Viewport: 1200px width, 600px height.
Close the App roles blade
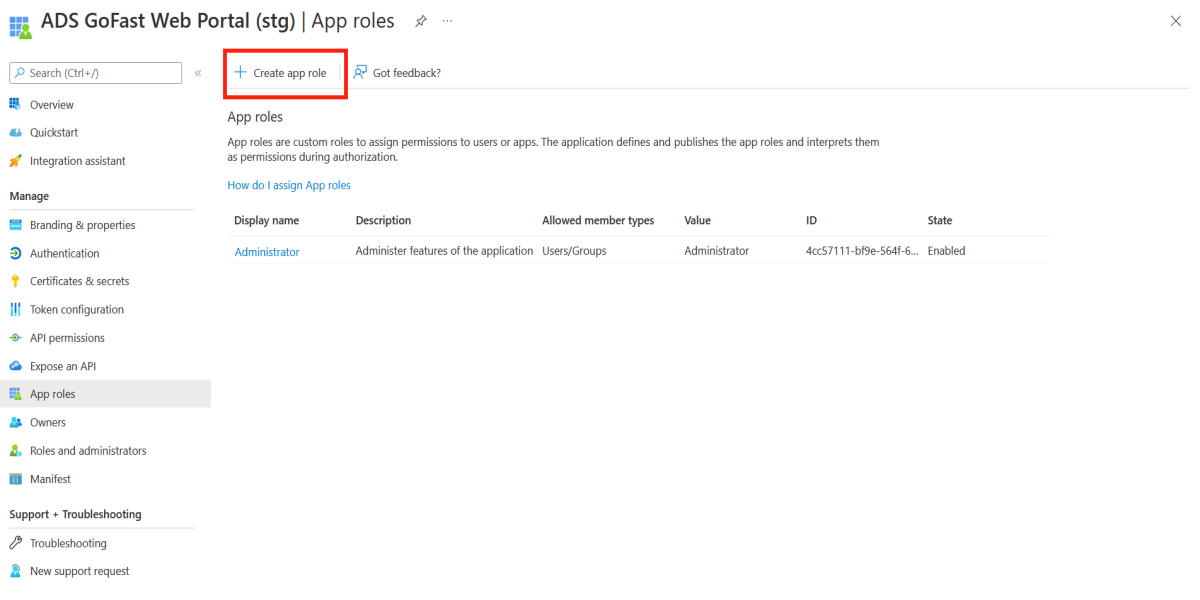pos(1176,21)
